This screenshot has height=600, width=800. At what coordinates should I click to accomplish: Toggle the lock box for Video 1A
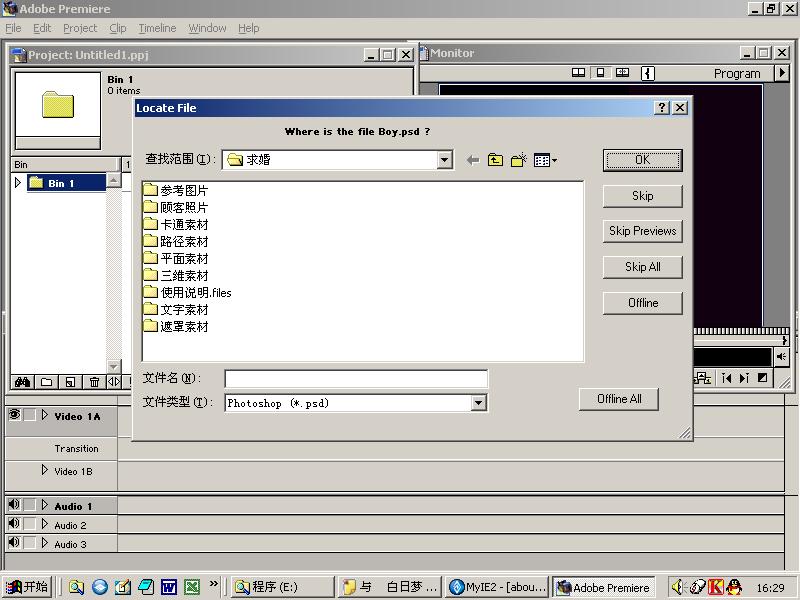click(30, 415)
